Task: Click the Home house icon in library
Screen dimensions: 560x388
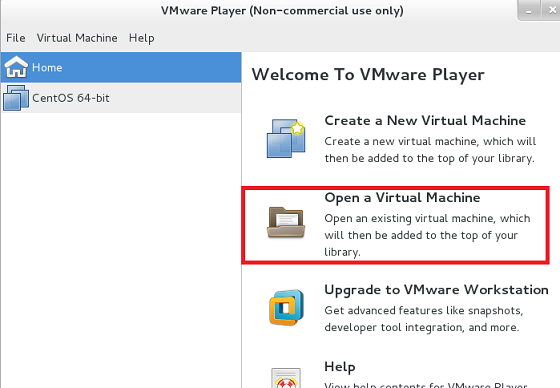Action: tap(16, 67)
